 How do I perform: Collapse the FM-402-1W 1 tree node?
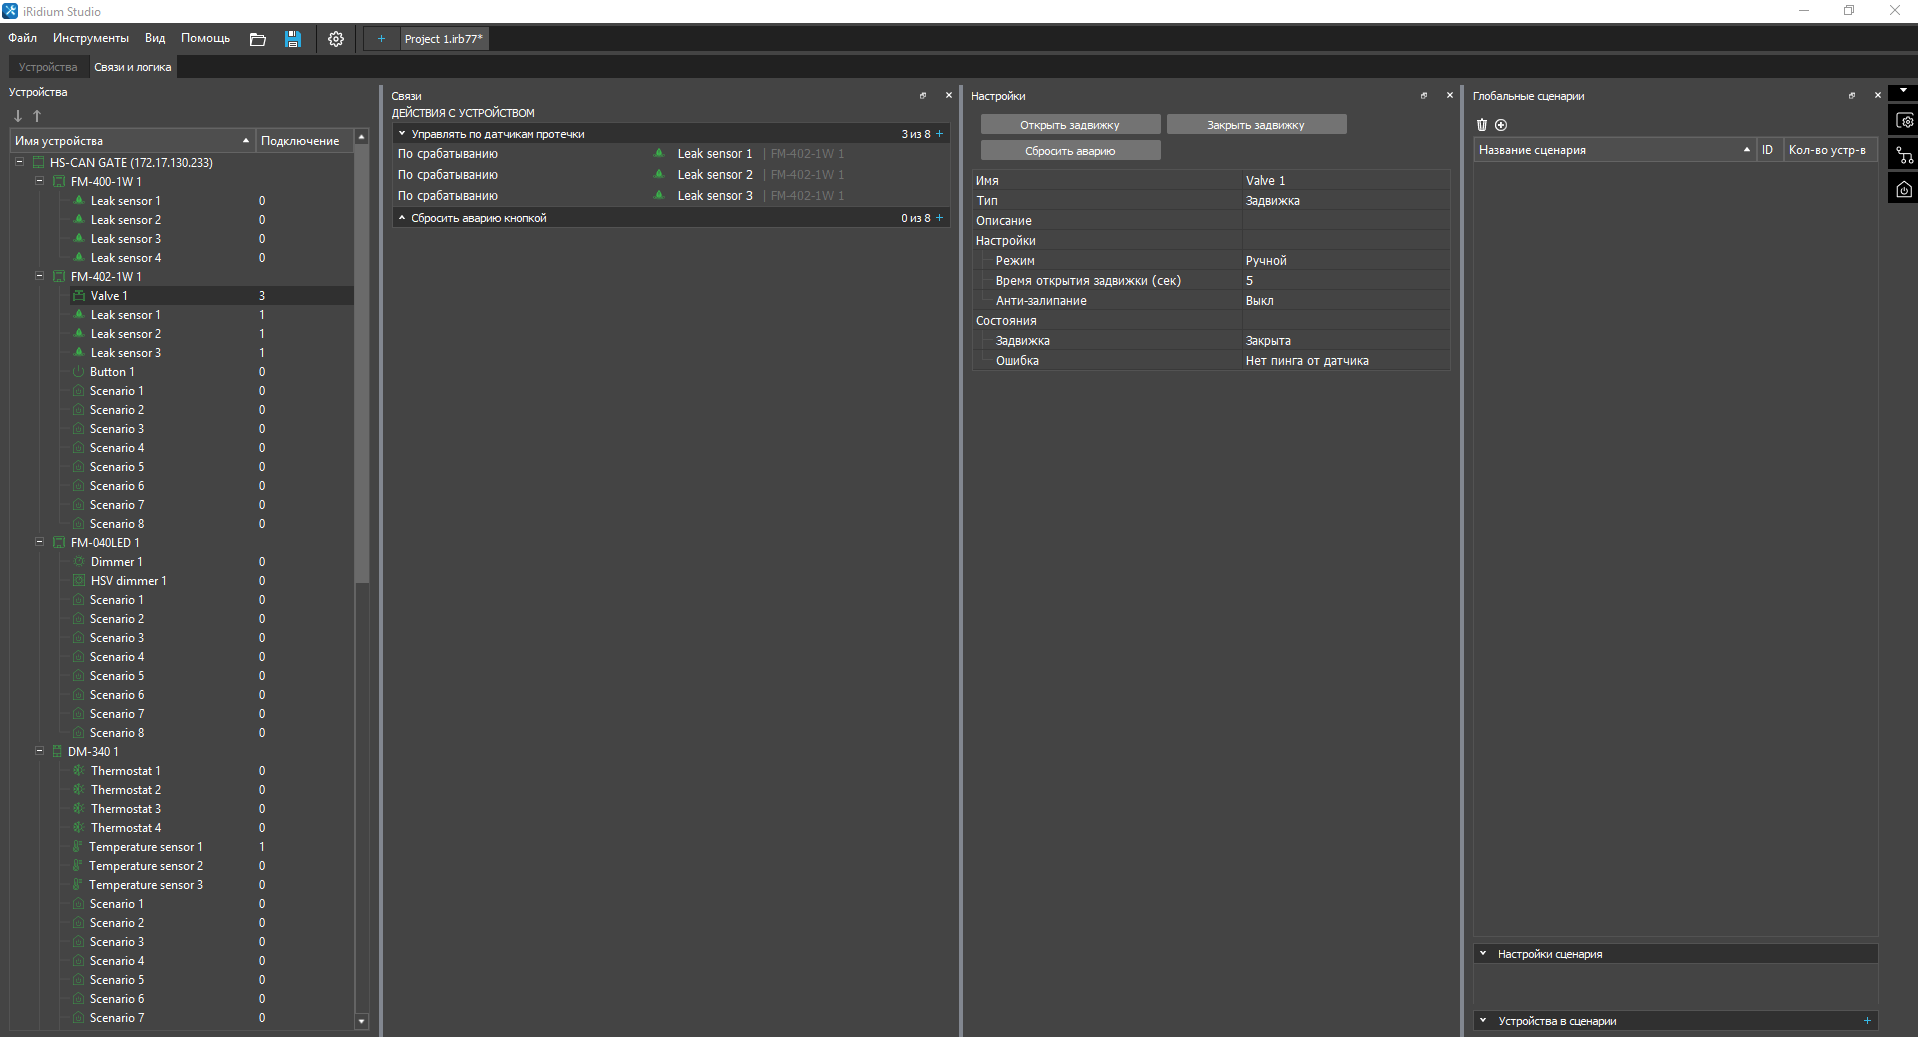pyautogui.click(x=40, y=276)
